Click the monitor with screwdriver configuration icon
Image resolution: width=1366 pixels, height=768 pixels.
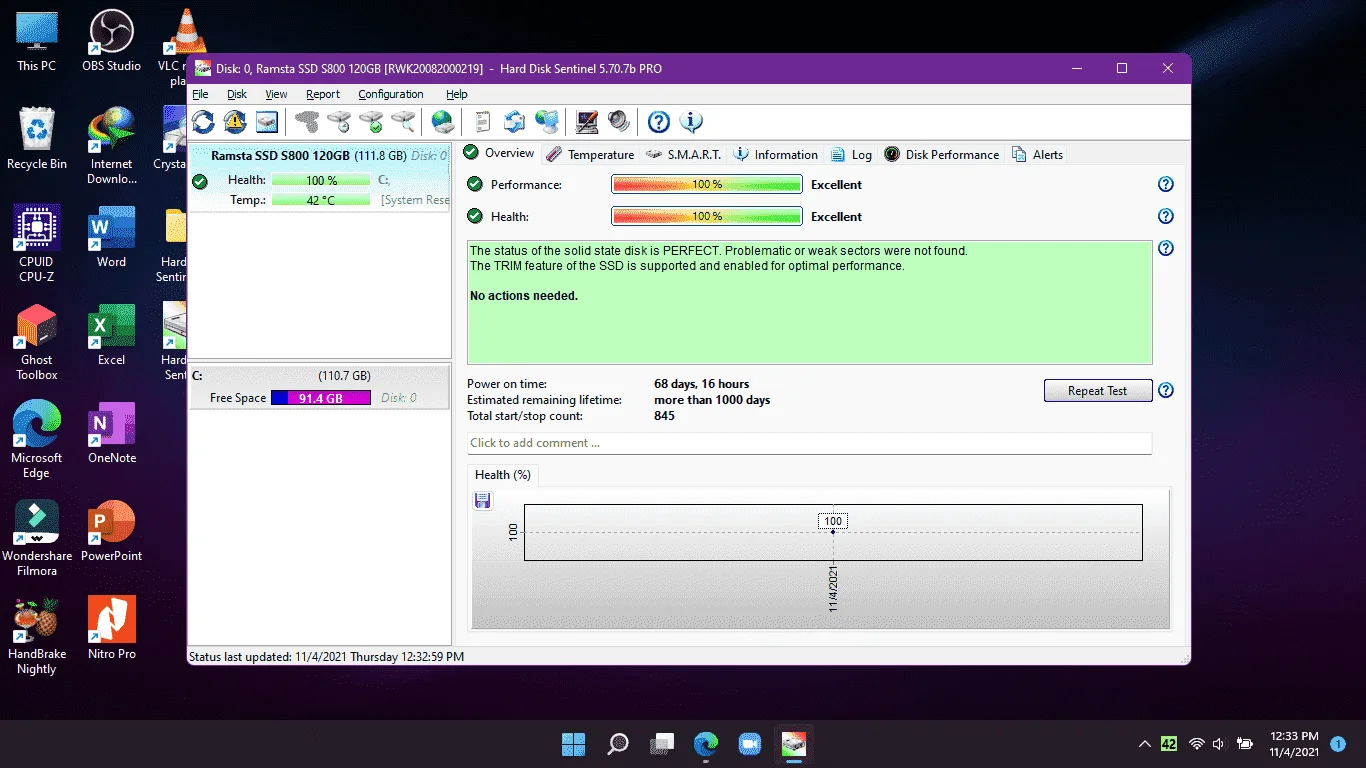tap(587, 122)
